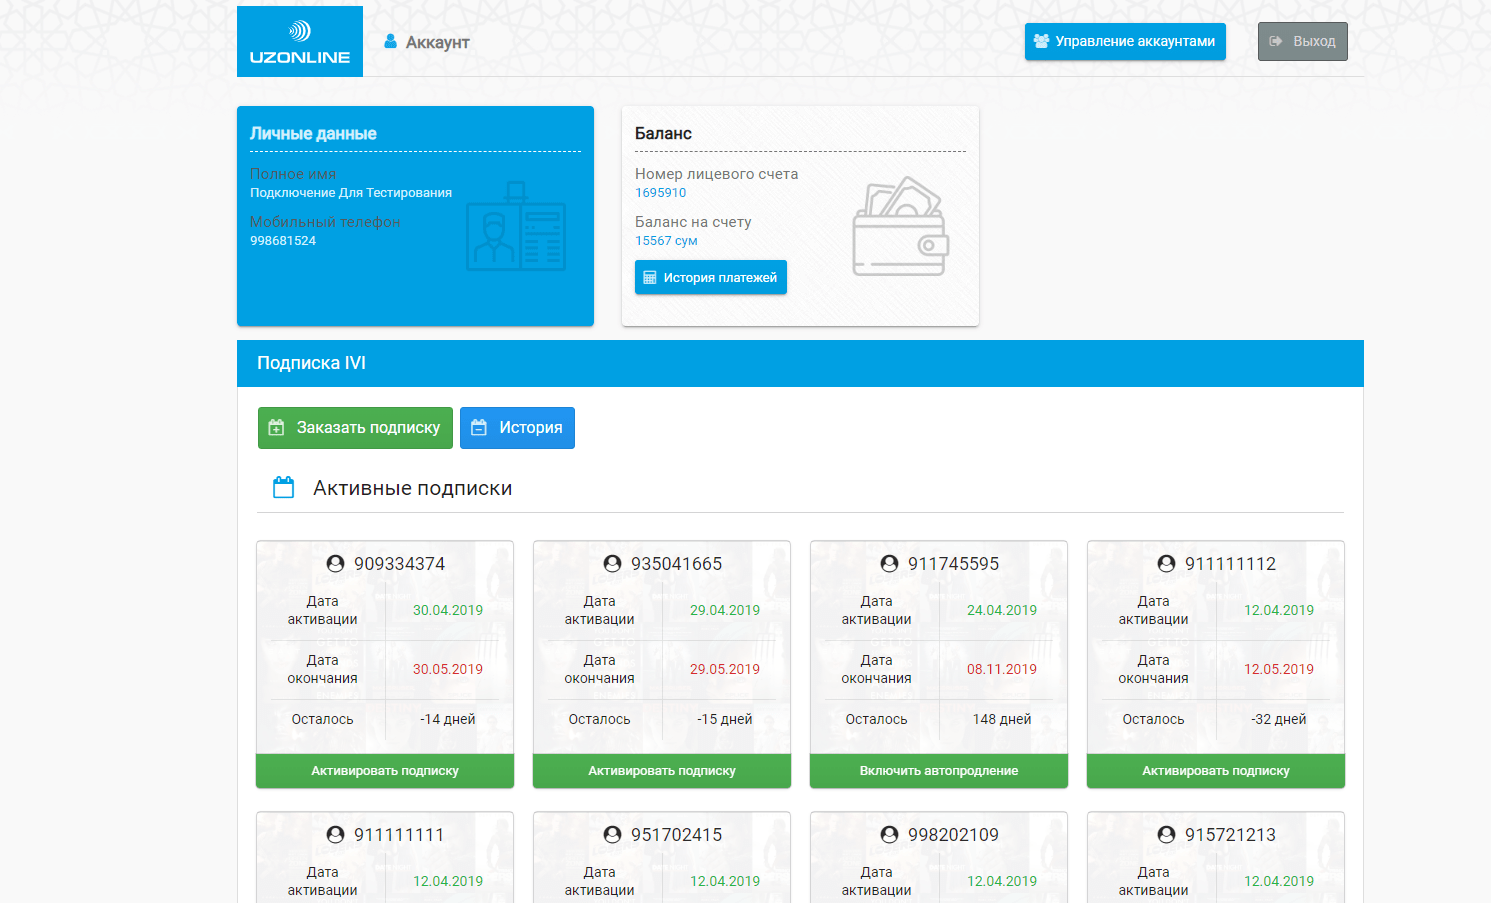1491x903 pixels.
Task: Click the UZONLINE logo
Action: pos(299,42)
